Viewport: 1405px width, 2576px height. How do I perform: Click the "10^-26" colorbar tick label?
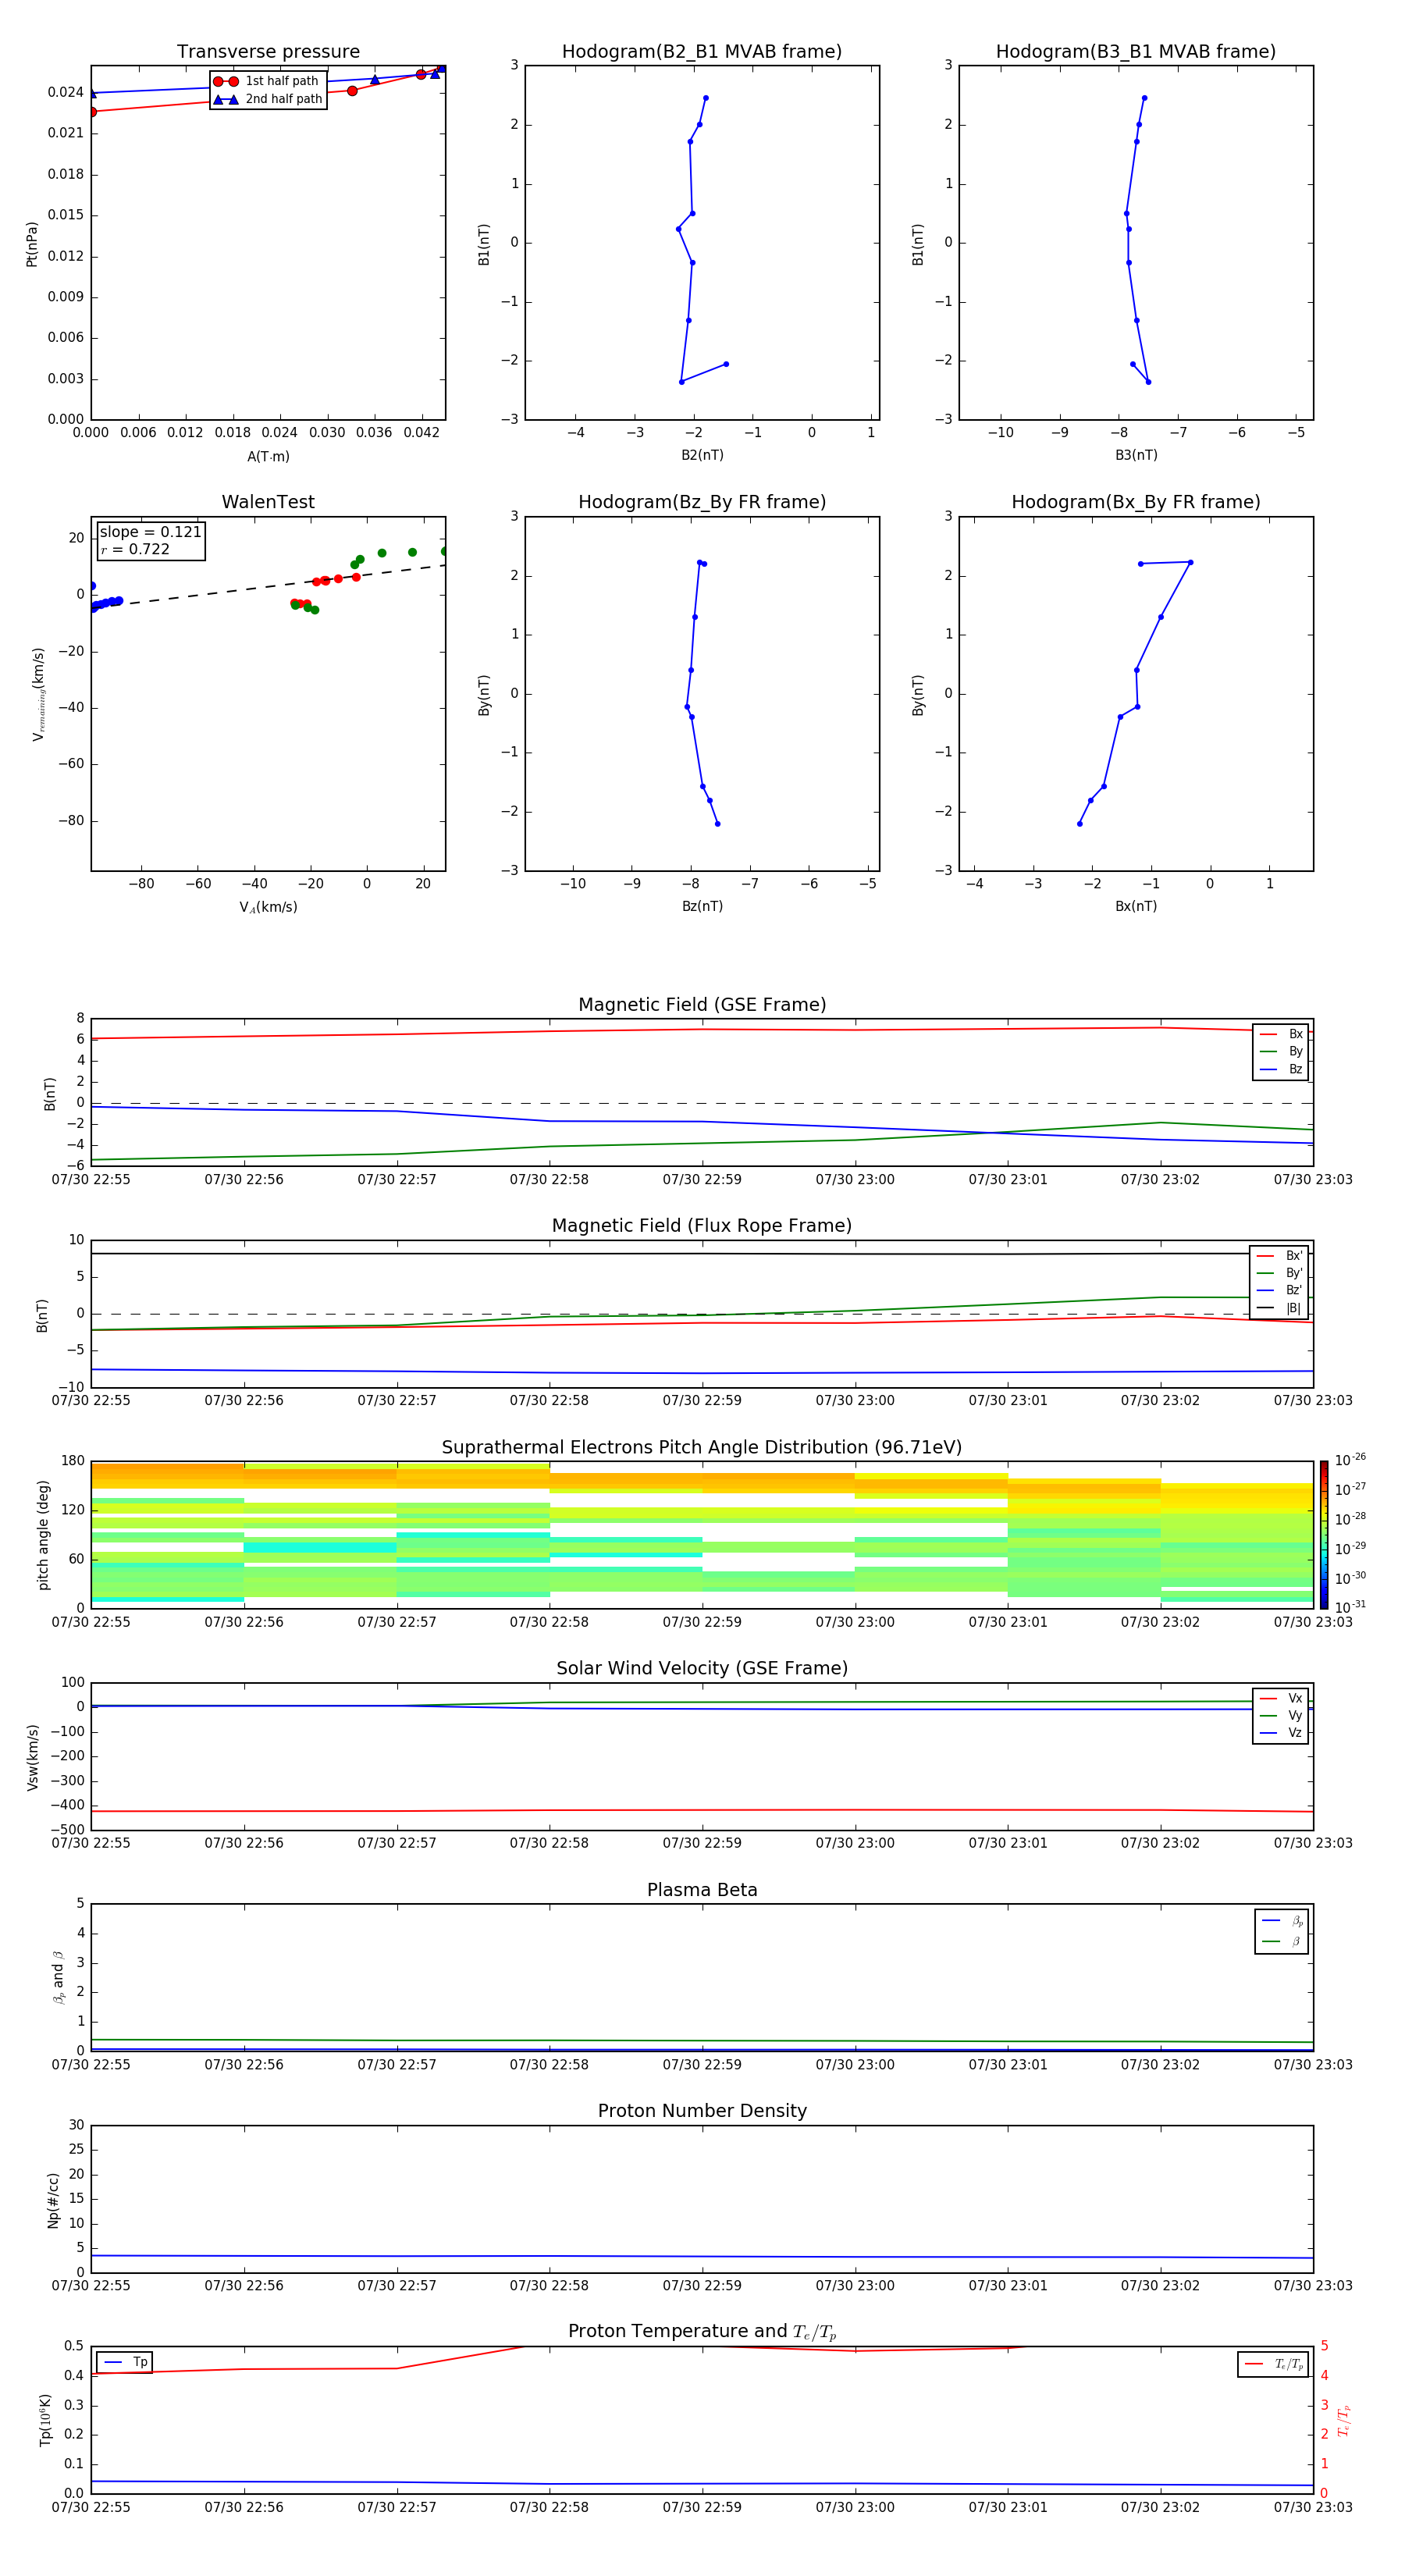[x=1350, y=1460]
